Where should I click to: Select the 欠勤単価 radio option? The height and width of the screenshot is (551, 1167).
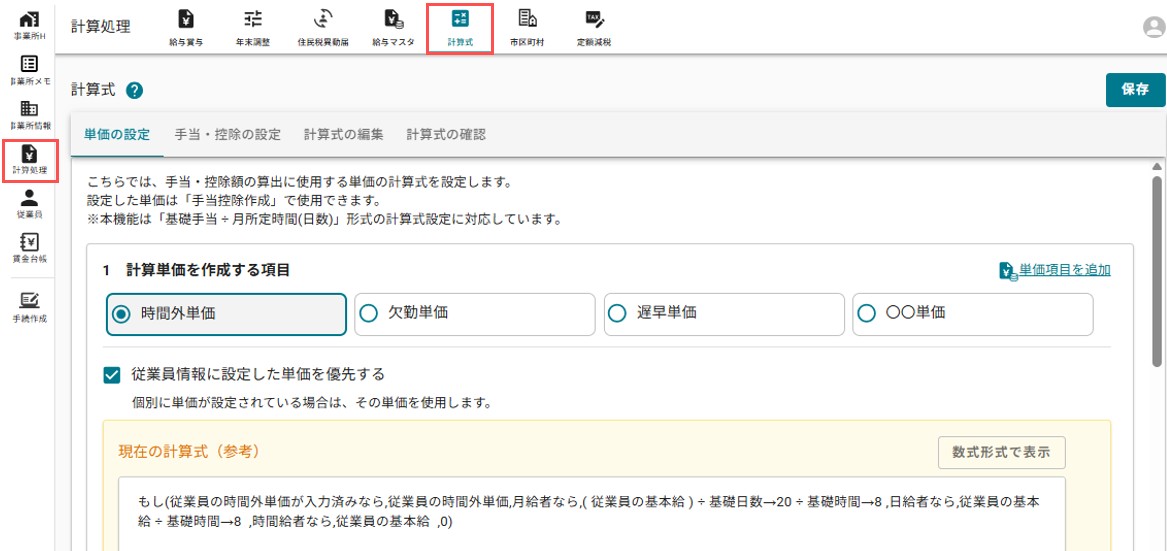point(475,314)
